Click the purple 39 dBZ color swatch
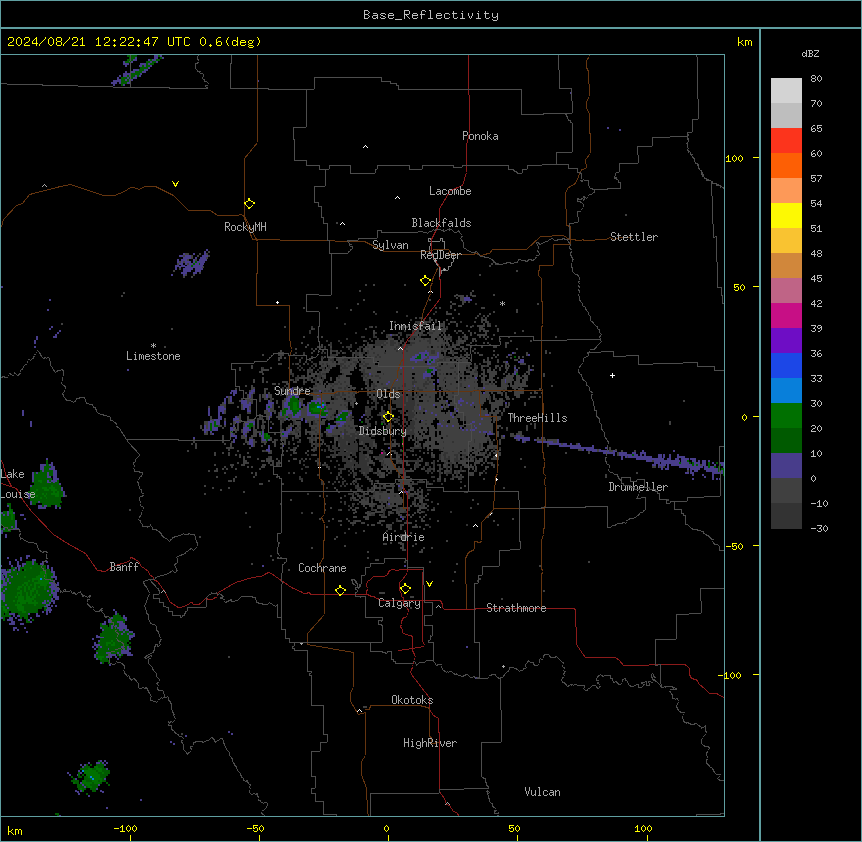 [x=786, y=341]
